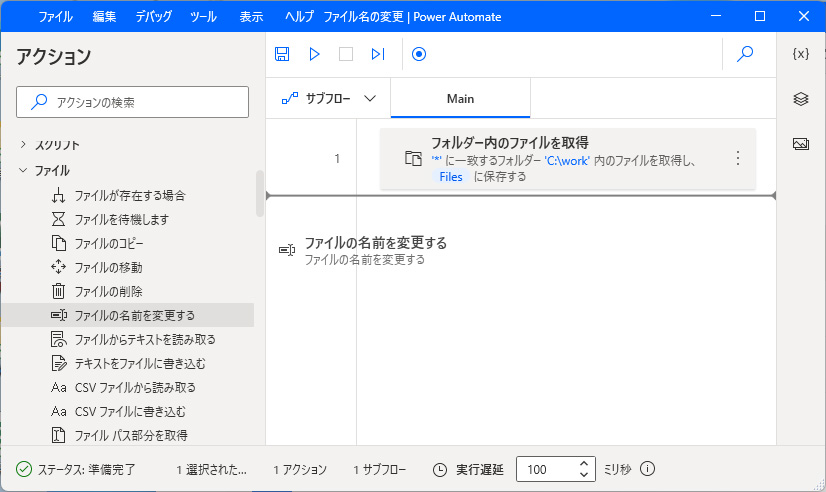
Task: Run the flow with play icon
Action: point(314,54)
